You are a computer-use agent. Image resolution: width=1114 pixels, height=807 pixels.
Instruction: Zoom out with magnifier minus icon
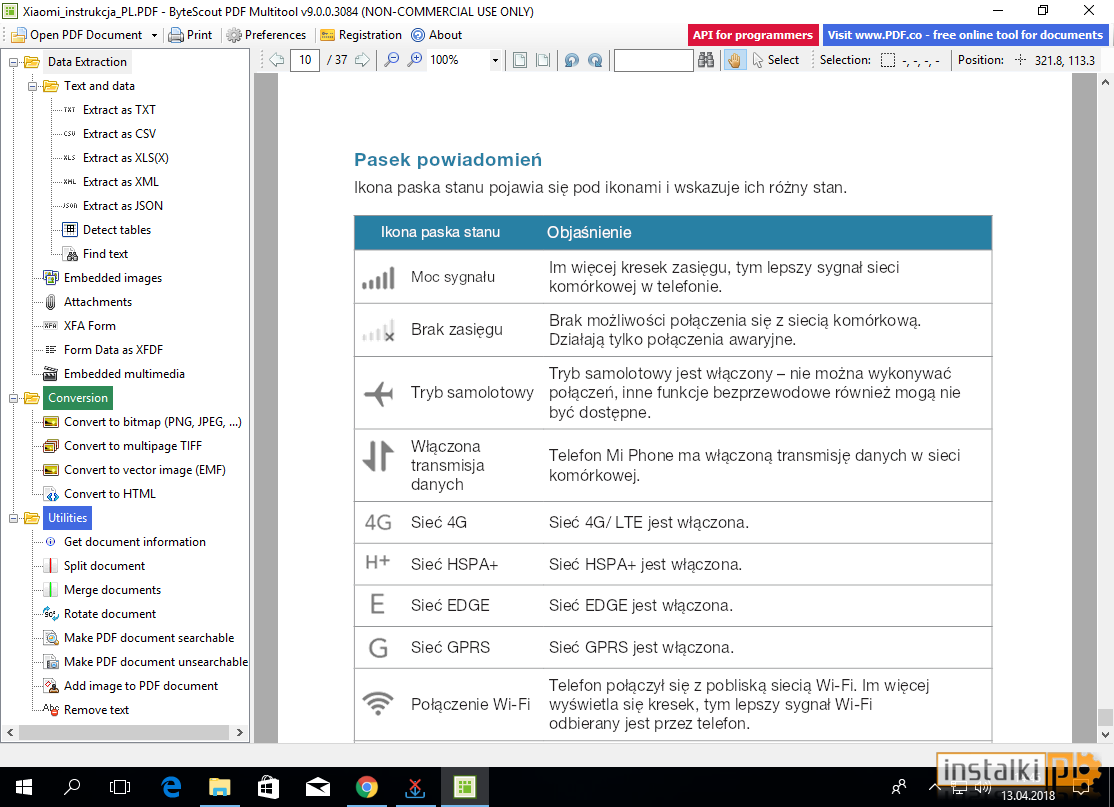(391, 60)
